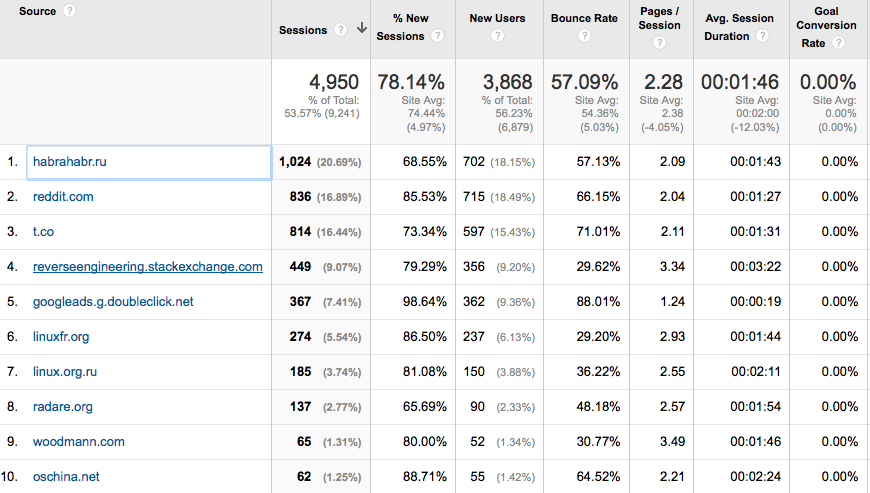Sort by Bounce Rate column header
Image resolution: width=870 pixels, height=493 pixels.
[x=584, y=18]
